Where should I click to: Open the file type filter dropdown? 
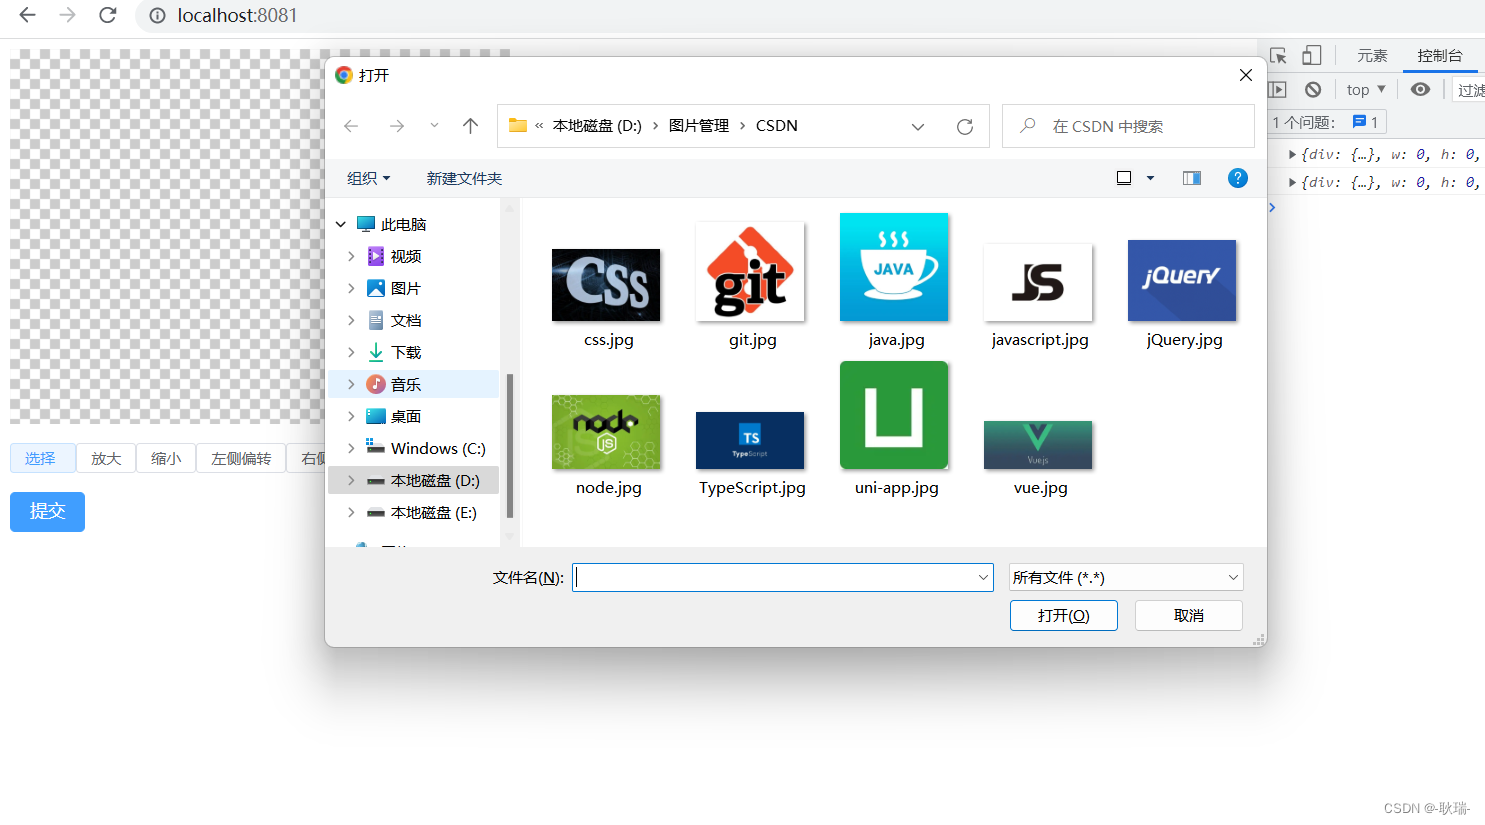tap(1126, 577)
